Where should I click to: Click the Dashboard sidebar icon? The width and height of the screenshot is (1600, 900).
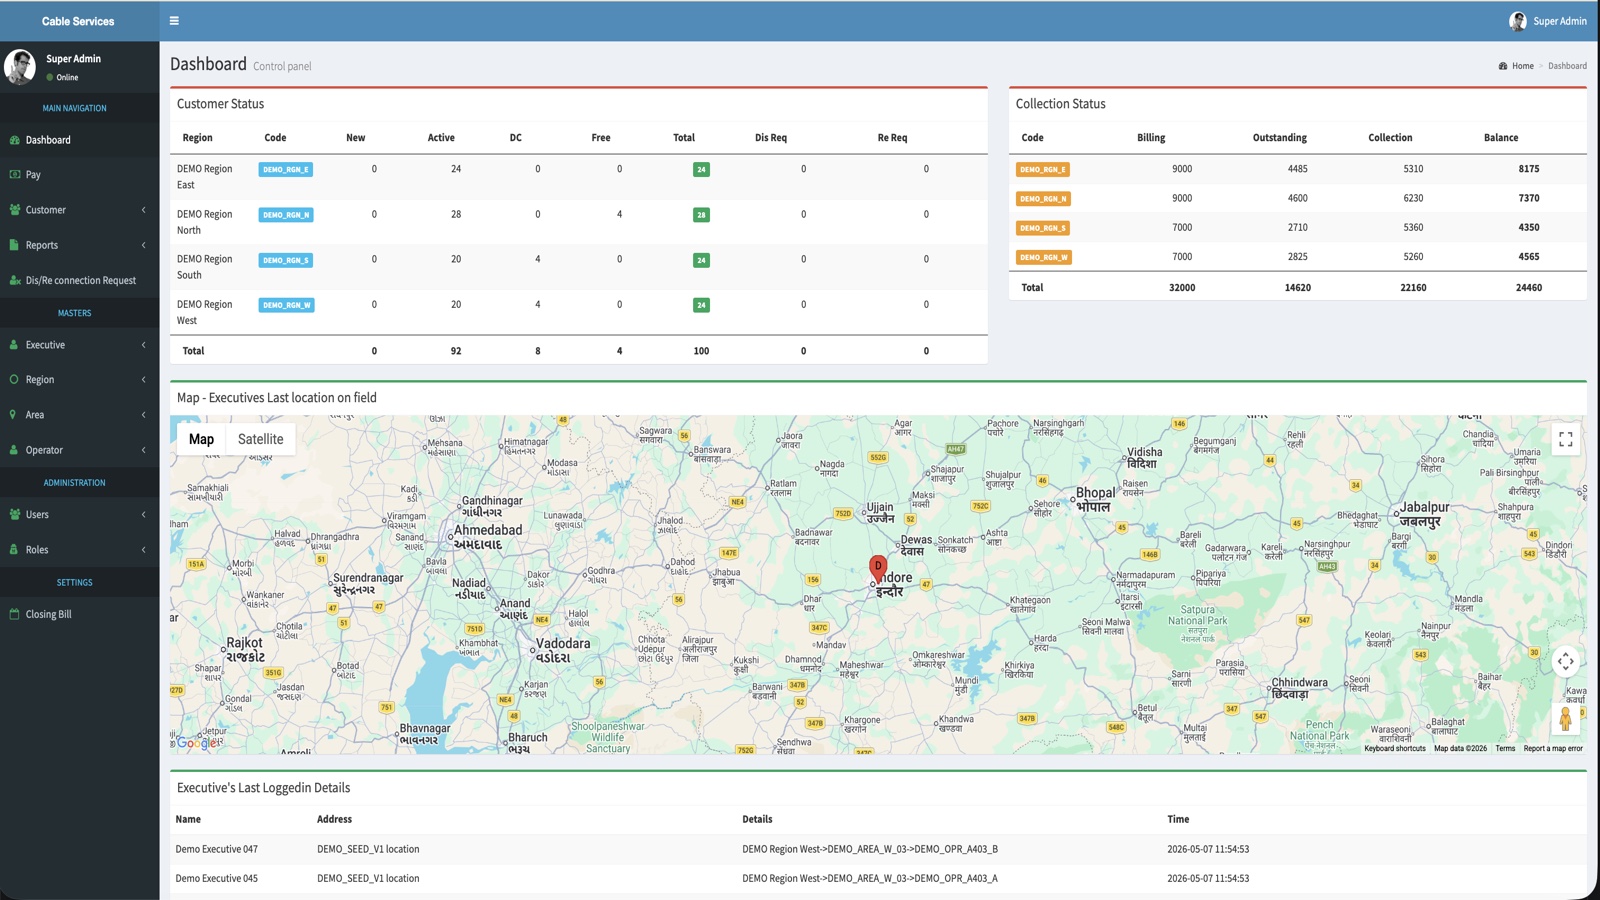click(14, 140)
